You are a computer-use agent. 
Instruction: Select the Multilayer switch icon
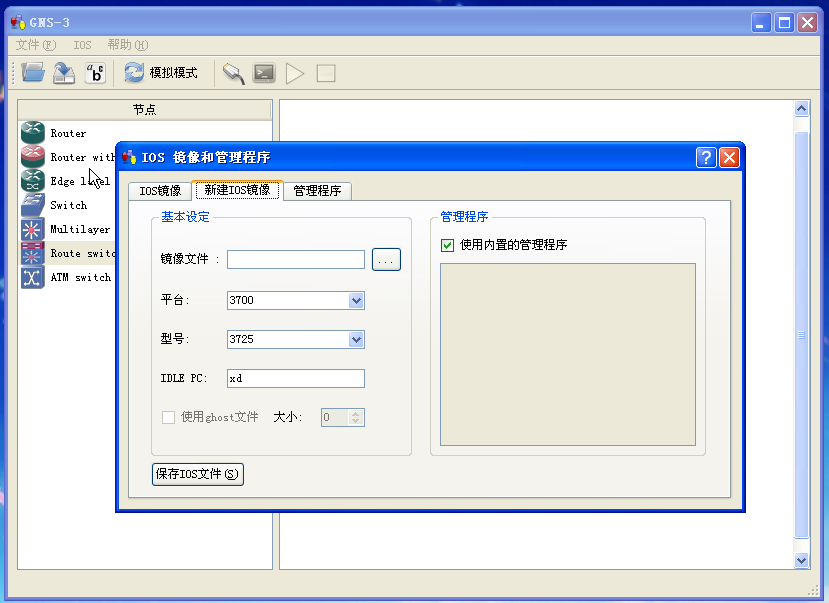(x=30, y=229)
